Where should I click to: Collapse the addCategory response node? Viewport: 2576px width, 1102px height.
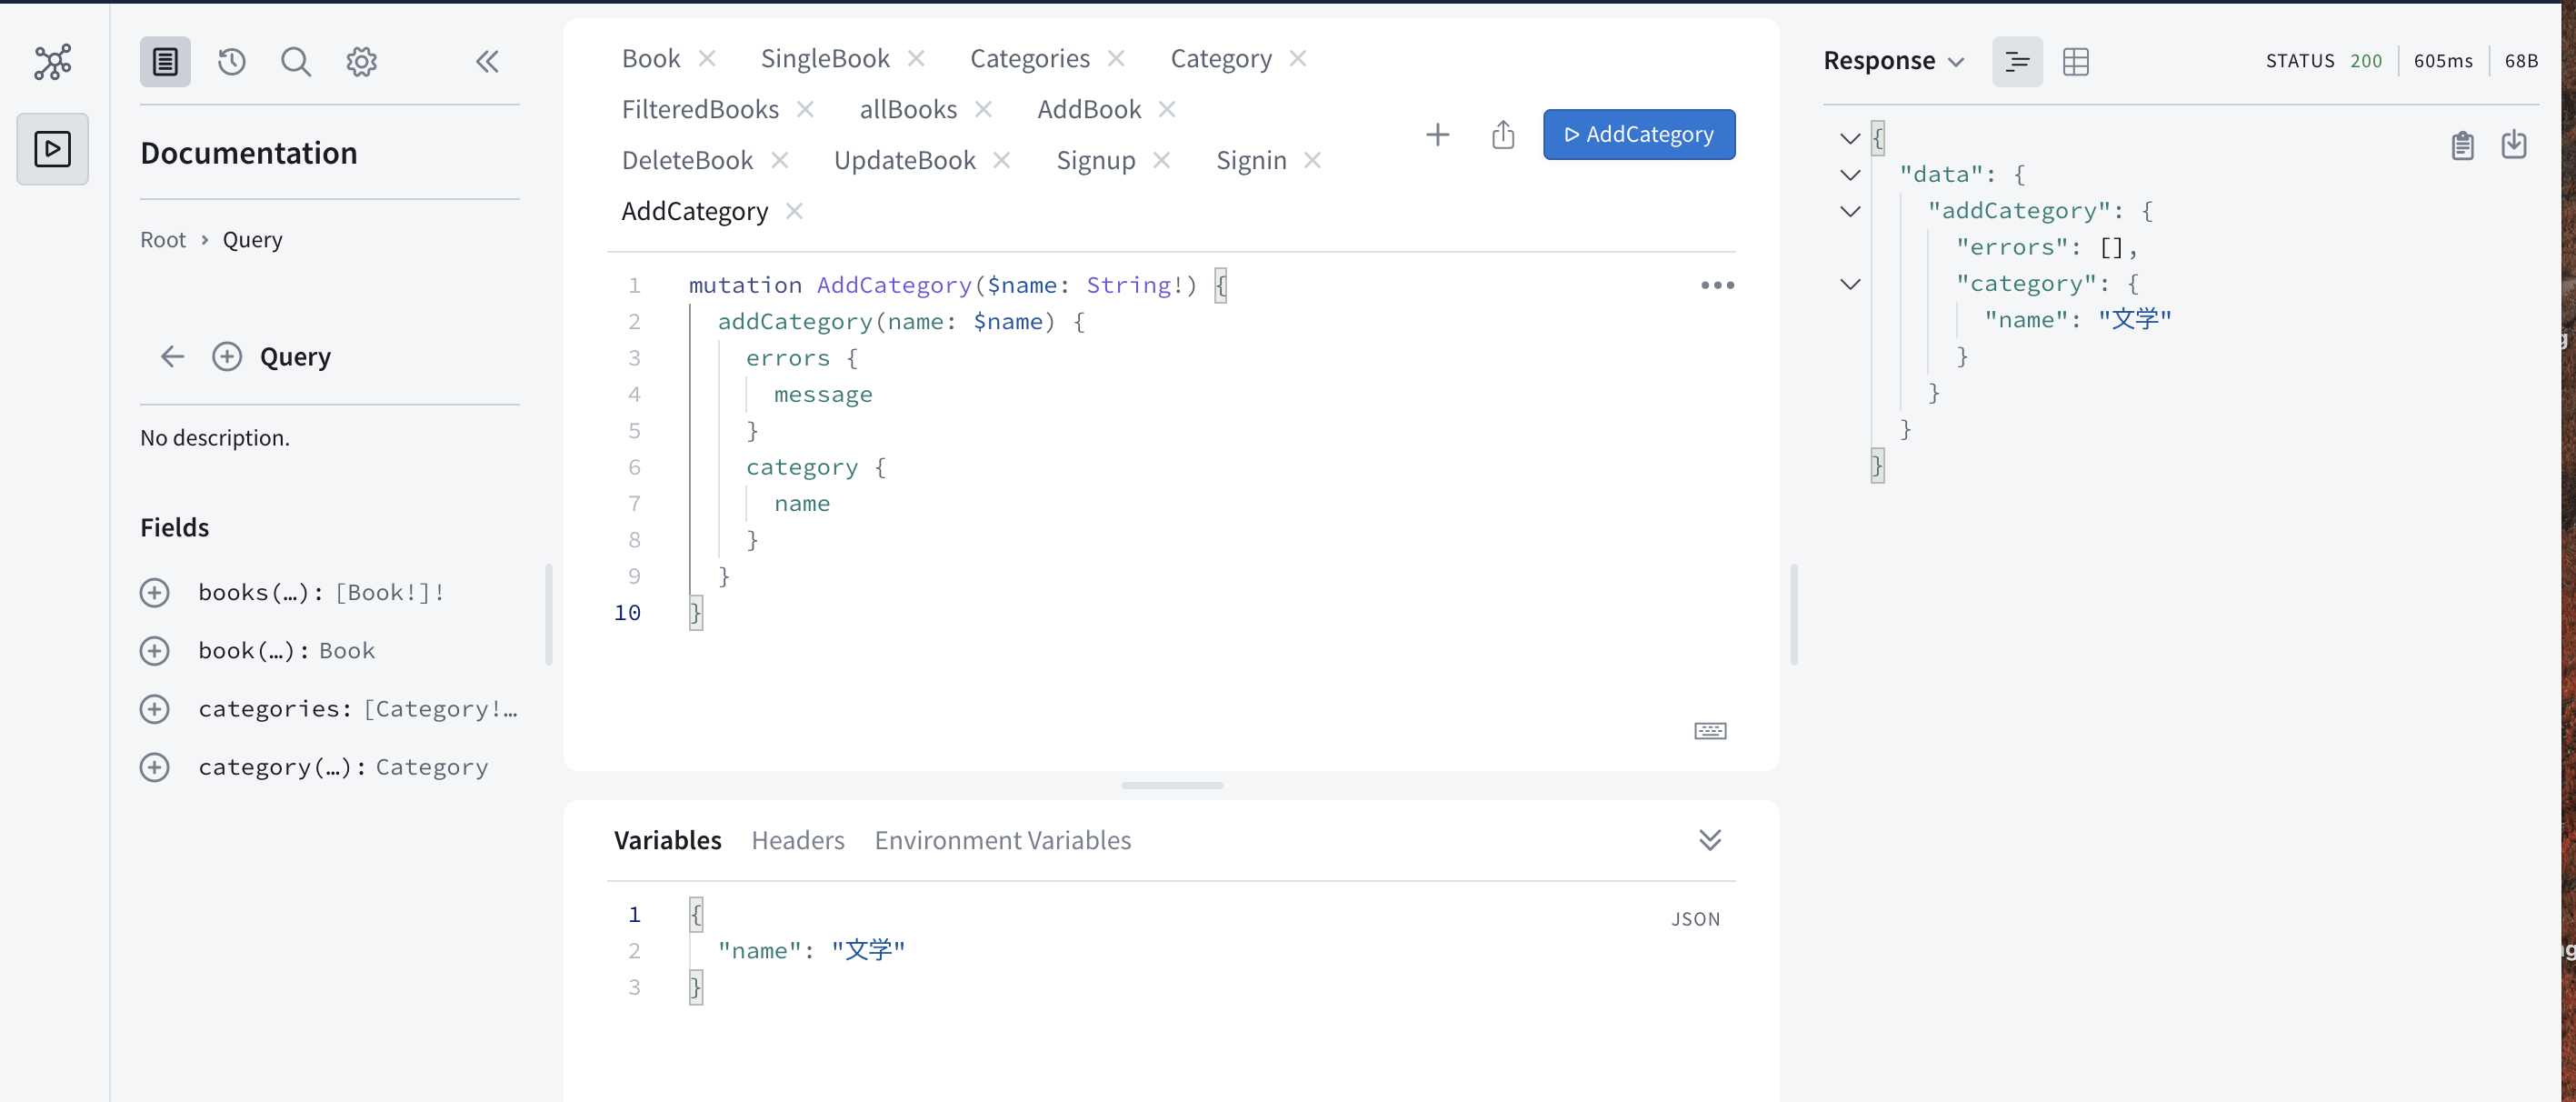point(1850,211)
